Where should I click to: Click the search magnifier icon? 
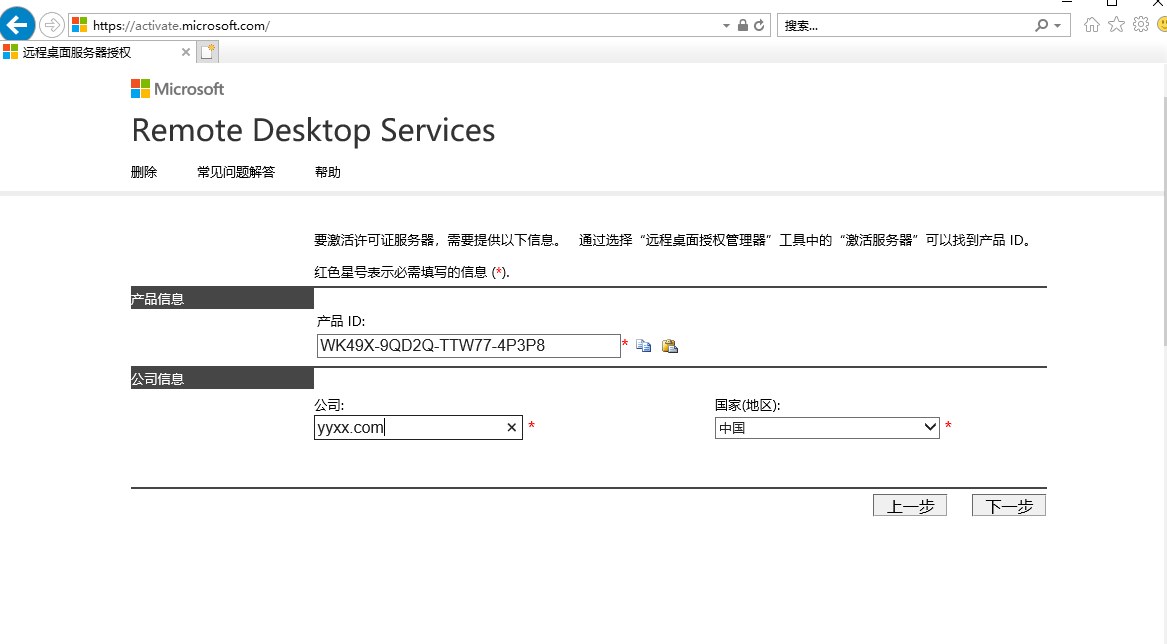click(1041, 25)
